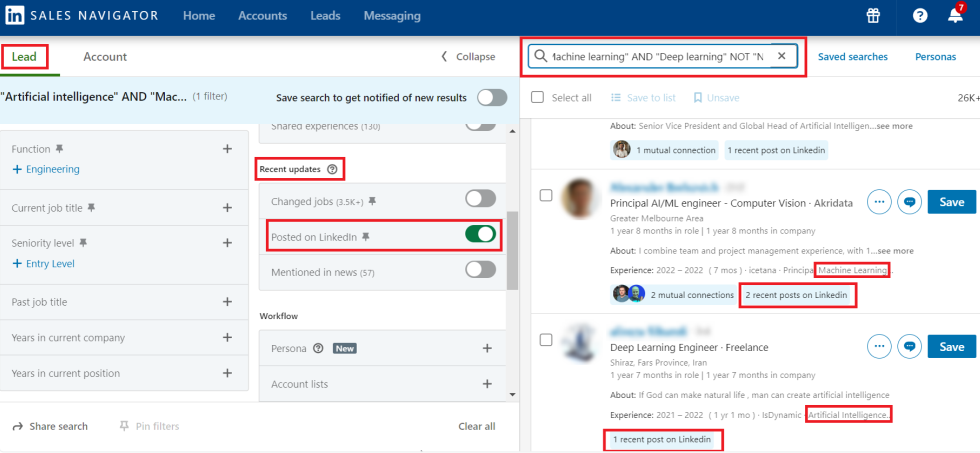The width and height of the screenshot is (980, 453).
Task: Open Messaging in the top navigation
Action: pyautogui.click(x=392, y=16)
